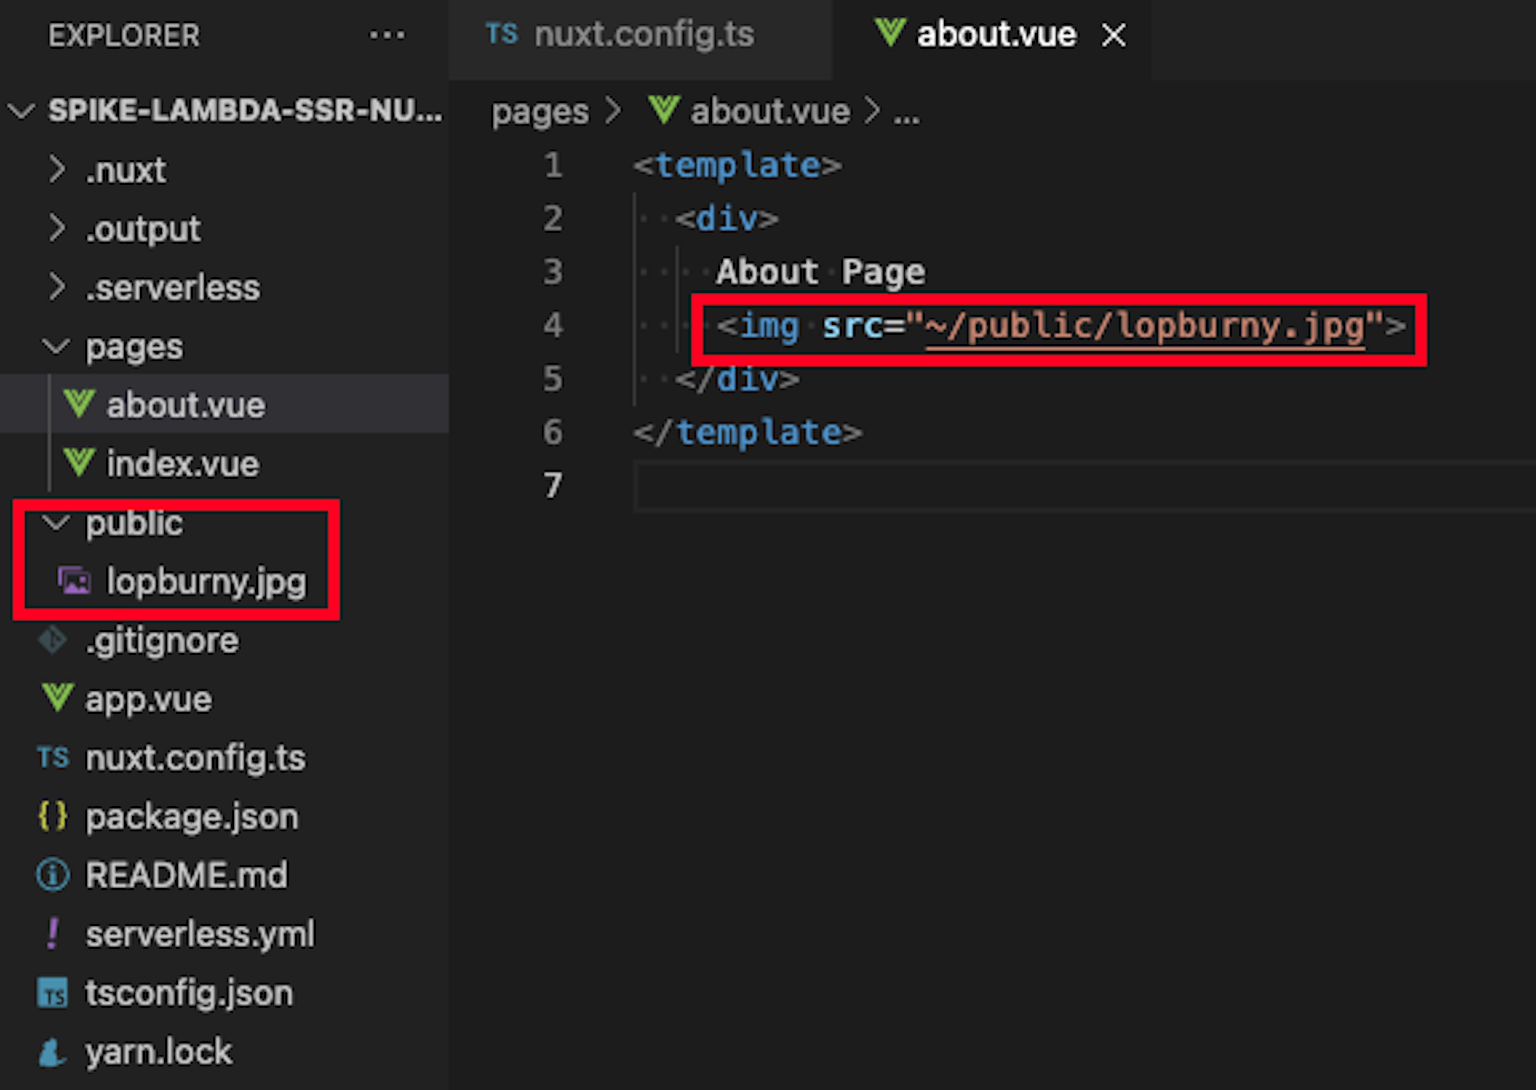Viewport: 1536px width, 1090px height.
Task: Select the info icon next to README.md
Action: pos(52,874)
